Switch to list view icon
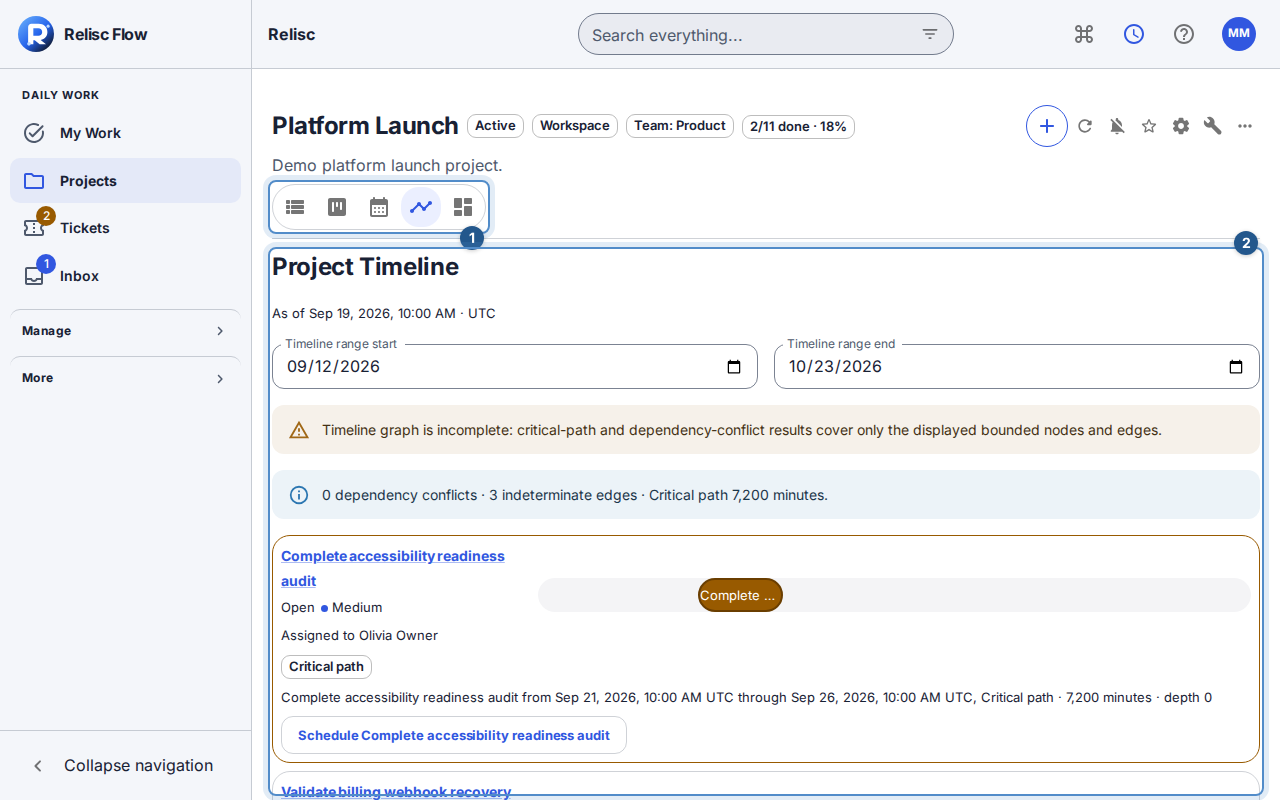This screenshot has width=1280, height=800. click(295, 207)
